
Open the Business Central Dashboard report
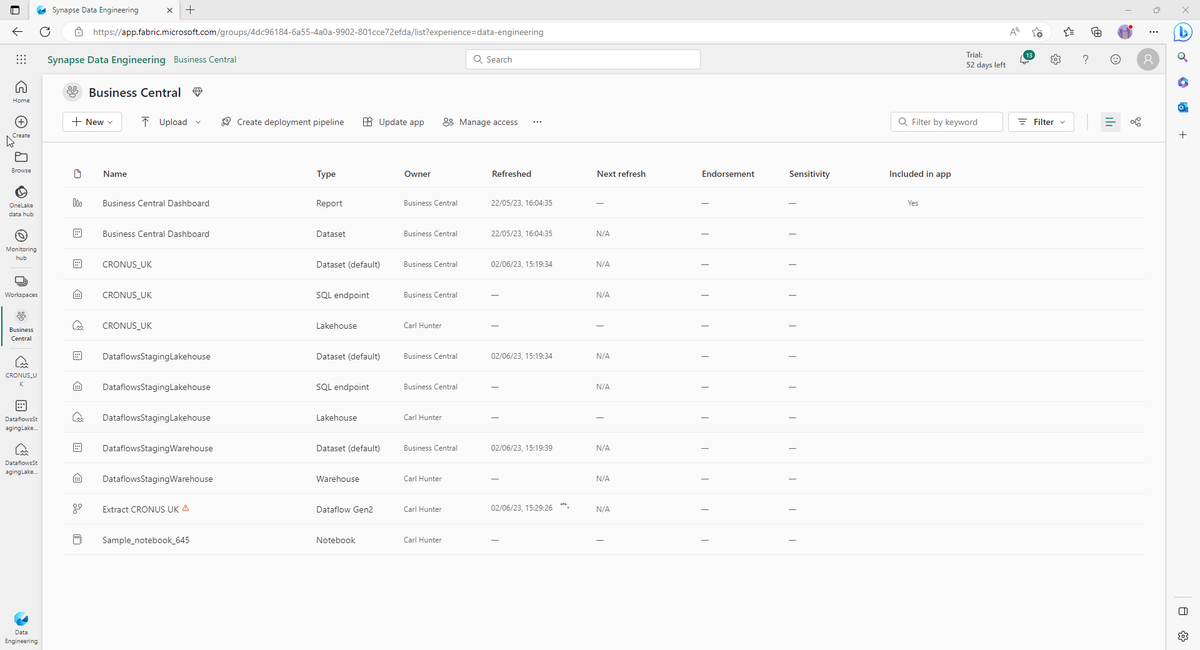[156, 203]
